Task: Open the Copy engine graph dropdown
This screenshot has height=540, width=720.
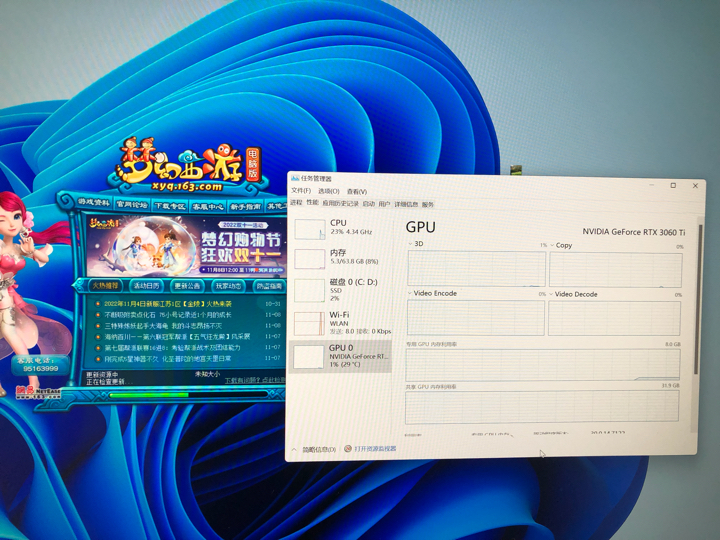Action: pyautogui.click(x=552, y=245)
